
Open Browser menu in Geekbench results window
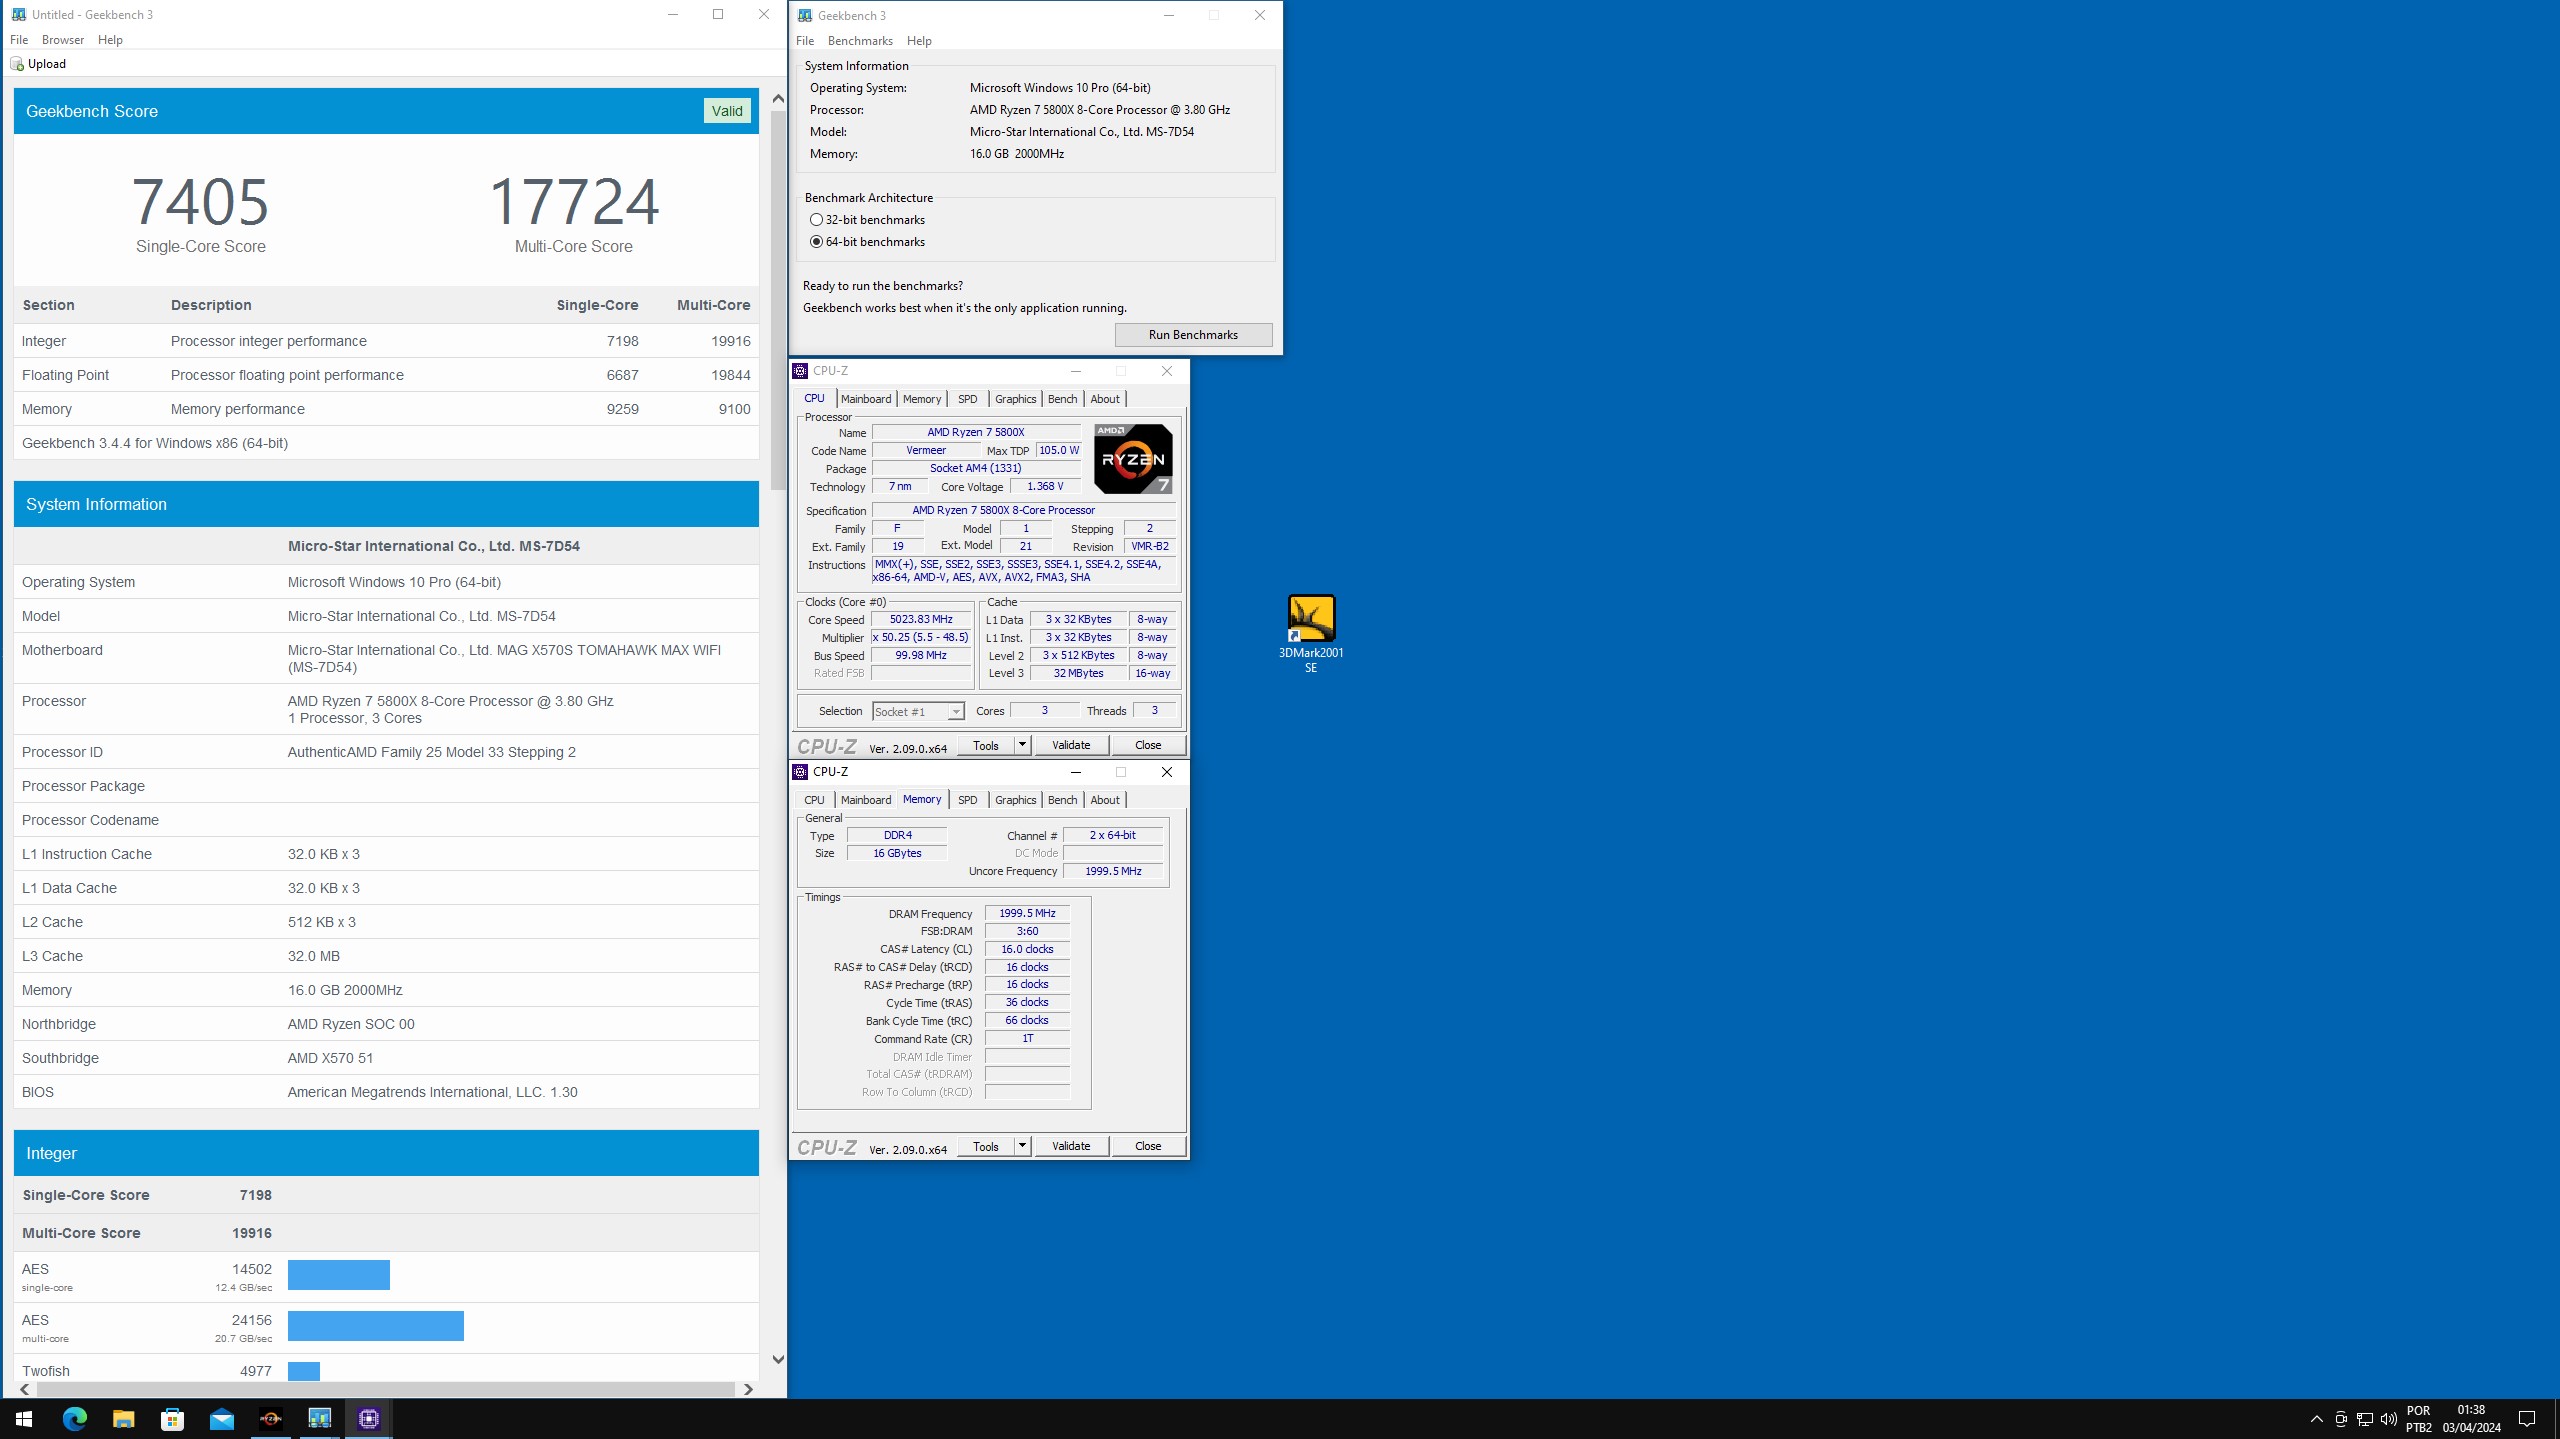(x=63, y=40)
